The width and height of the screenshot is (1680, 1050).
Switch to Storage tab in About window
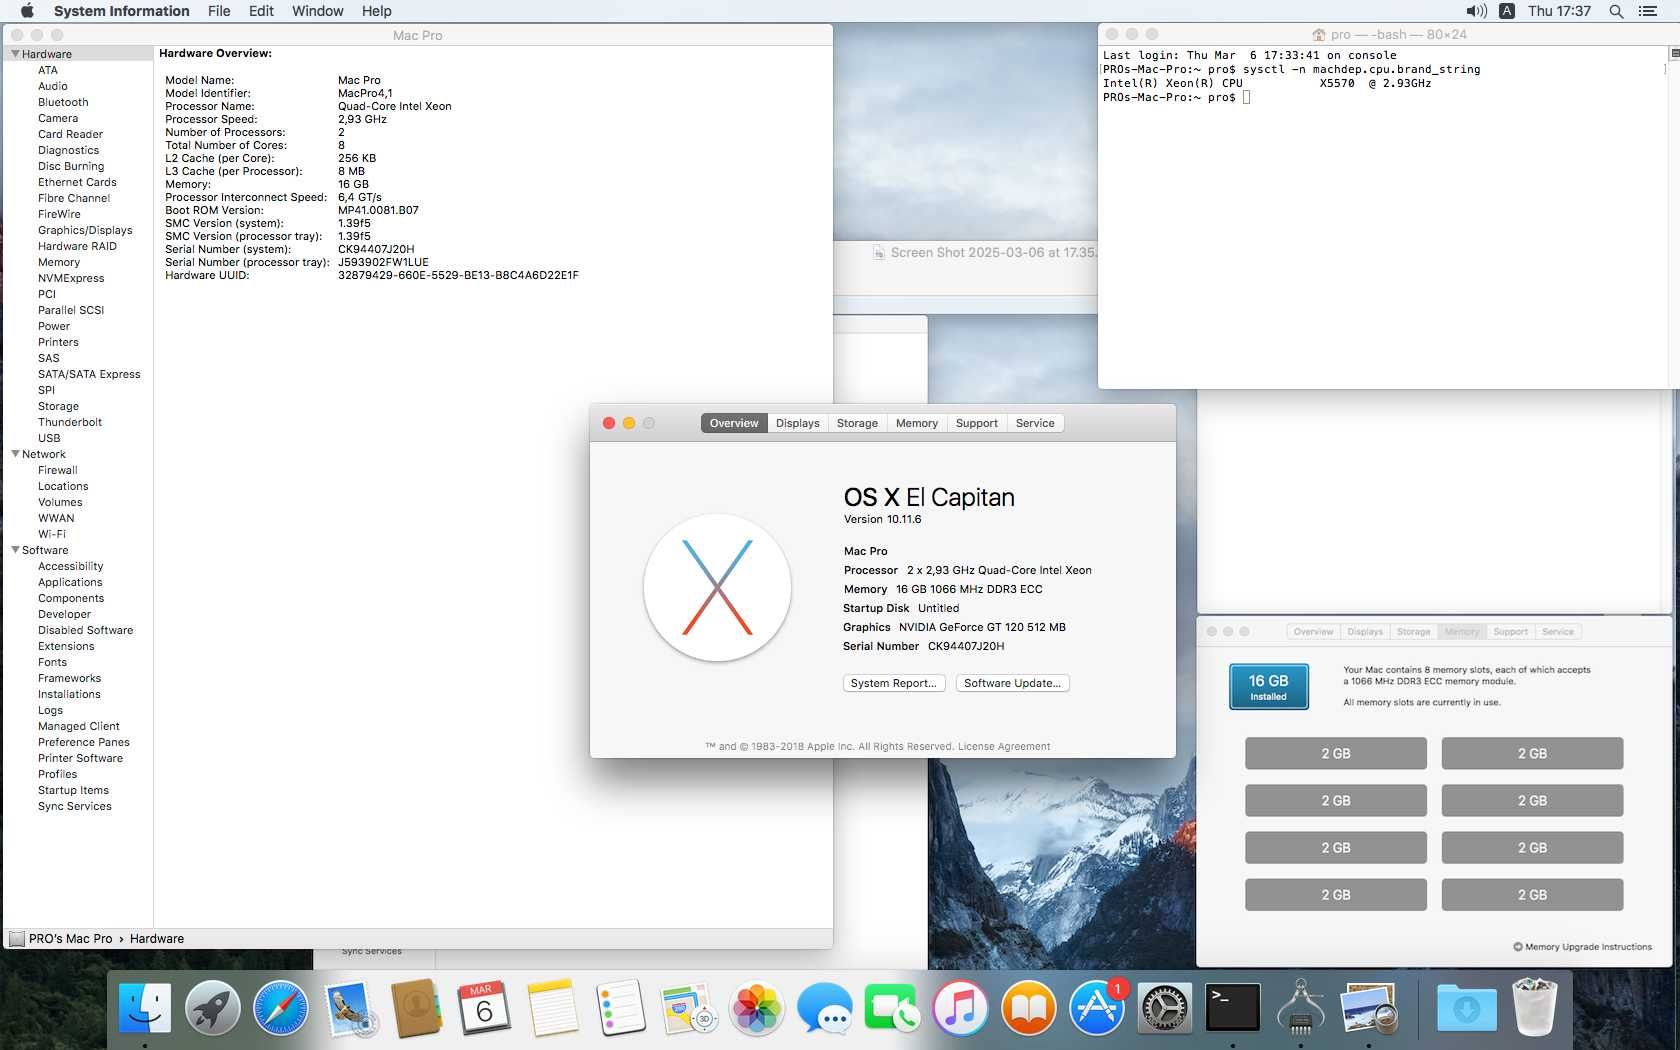coord(857,423)
